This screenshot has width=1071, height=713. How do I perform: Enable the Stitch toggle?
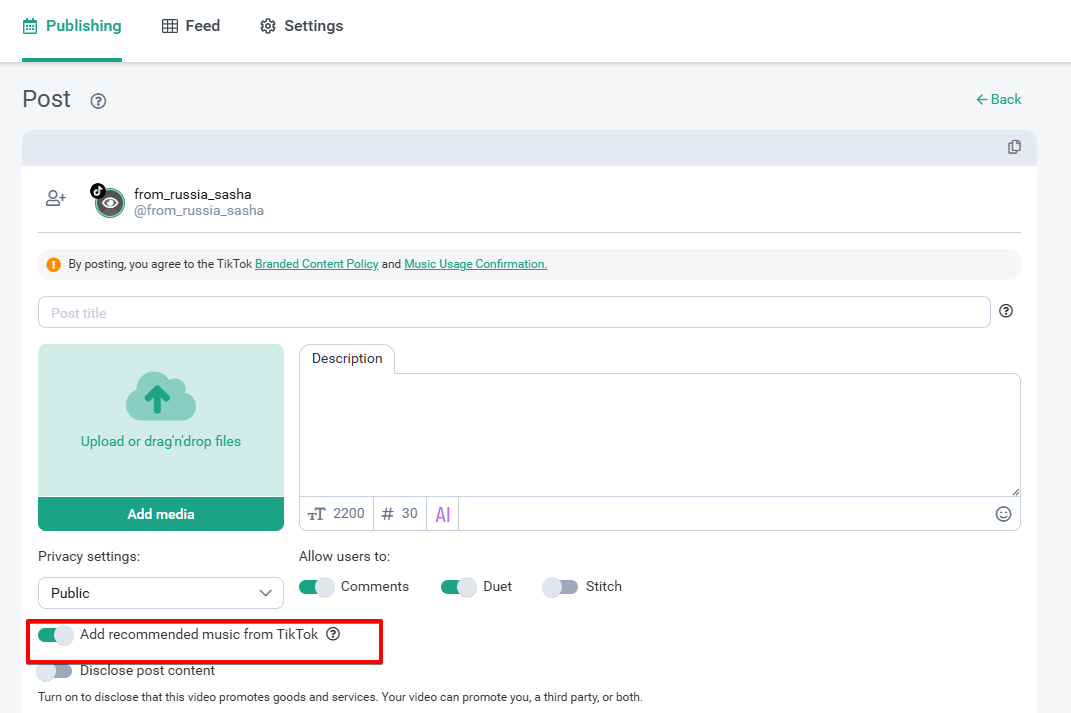(560, 587)
